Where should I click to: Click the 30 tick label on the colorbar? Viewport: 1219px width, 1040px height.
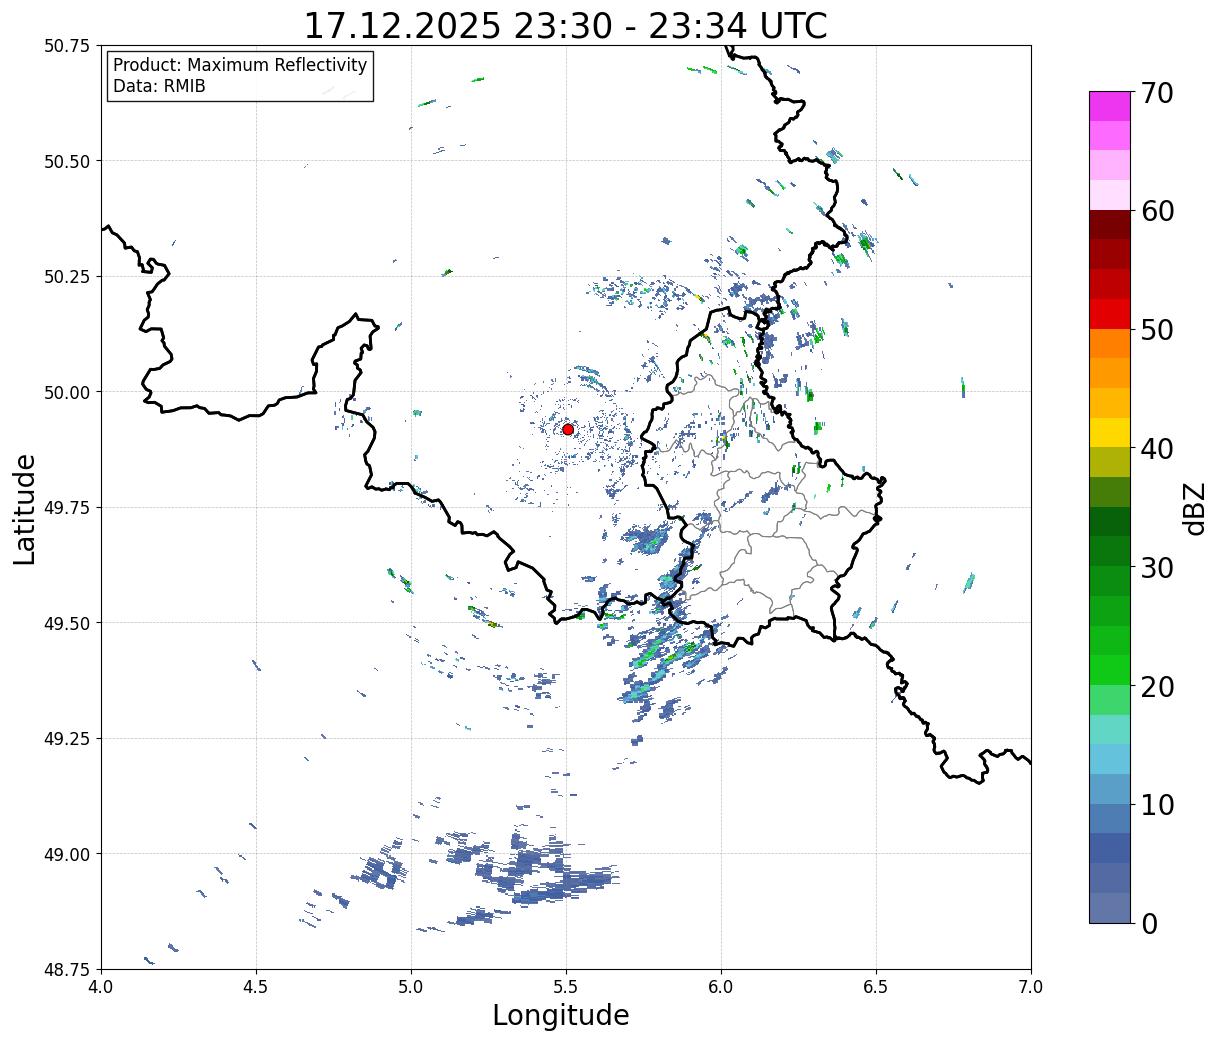click(x=1157, y=567)
